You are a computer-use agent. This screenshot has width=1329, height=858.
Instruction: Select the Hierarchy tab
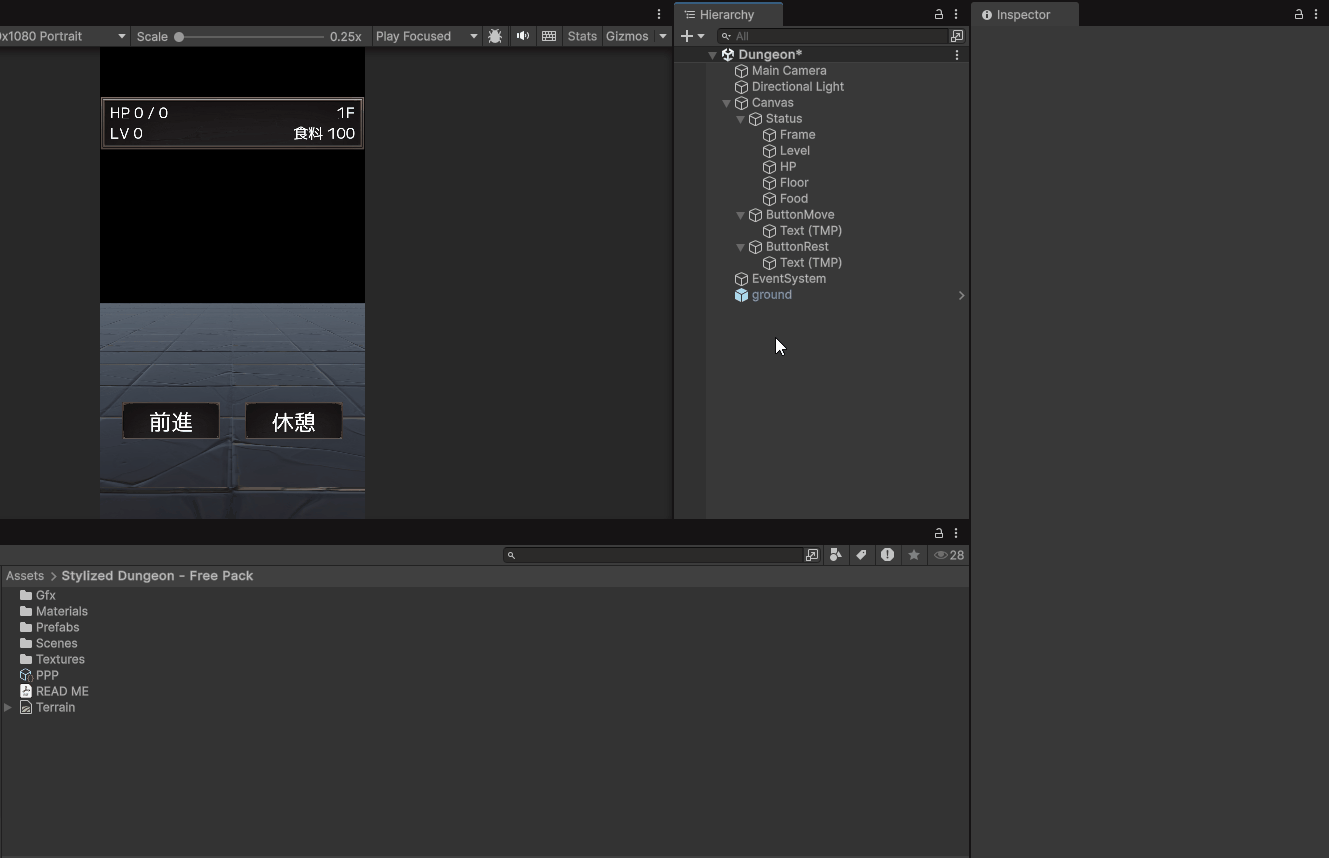click(727, 15)
